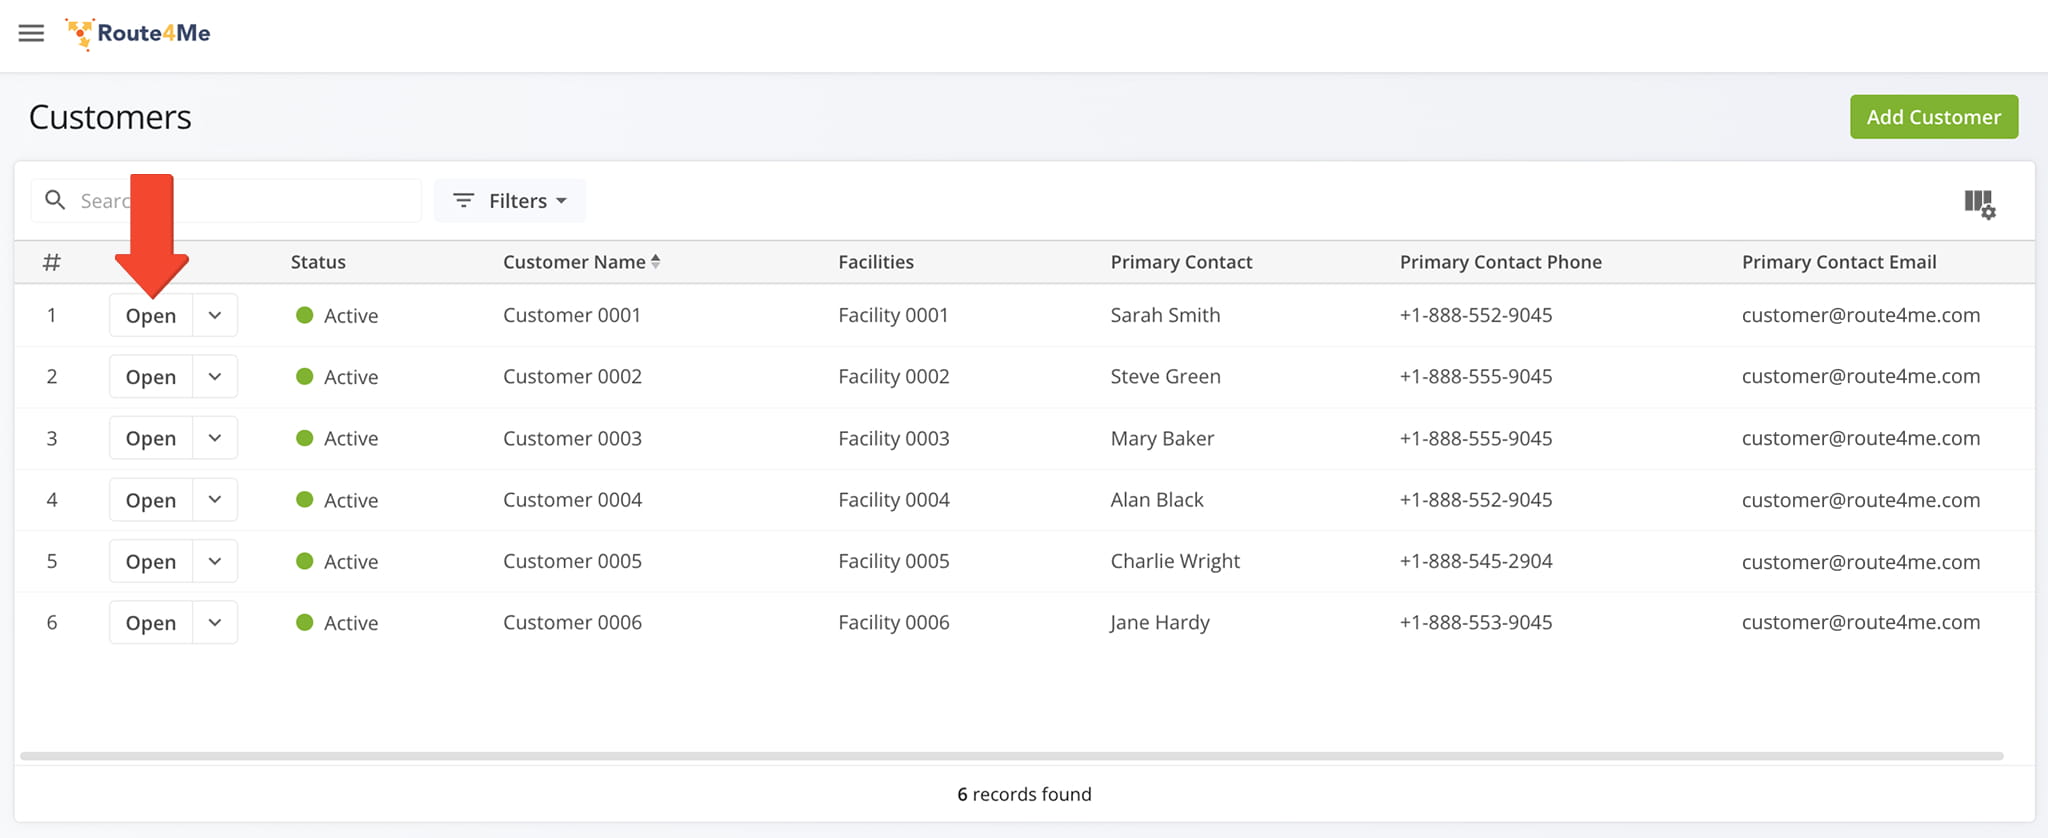Open the hamburger navigation menu

tap(31, 33)
